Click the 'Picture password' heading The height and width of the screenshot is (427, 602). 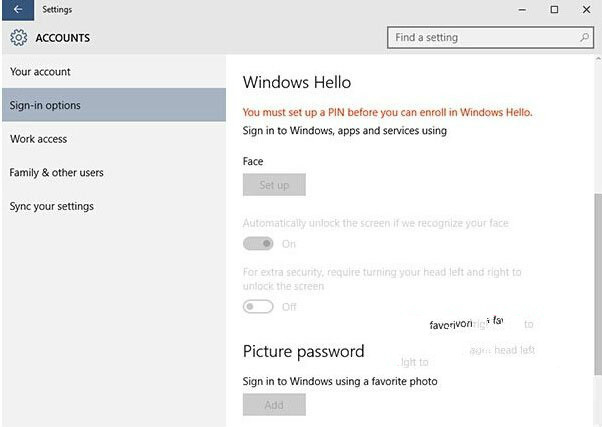(x=303, y=352)
